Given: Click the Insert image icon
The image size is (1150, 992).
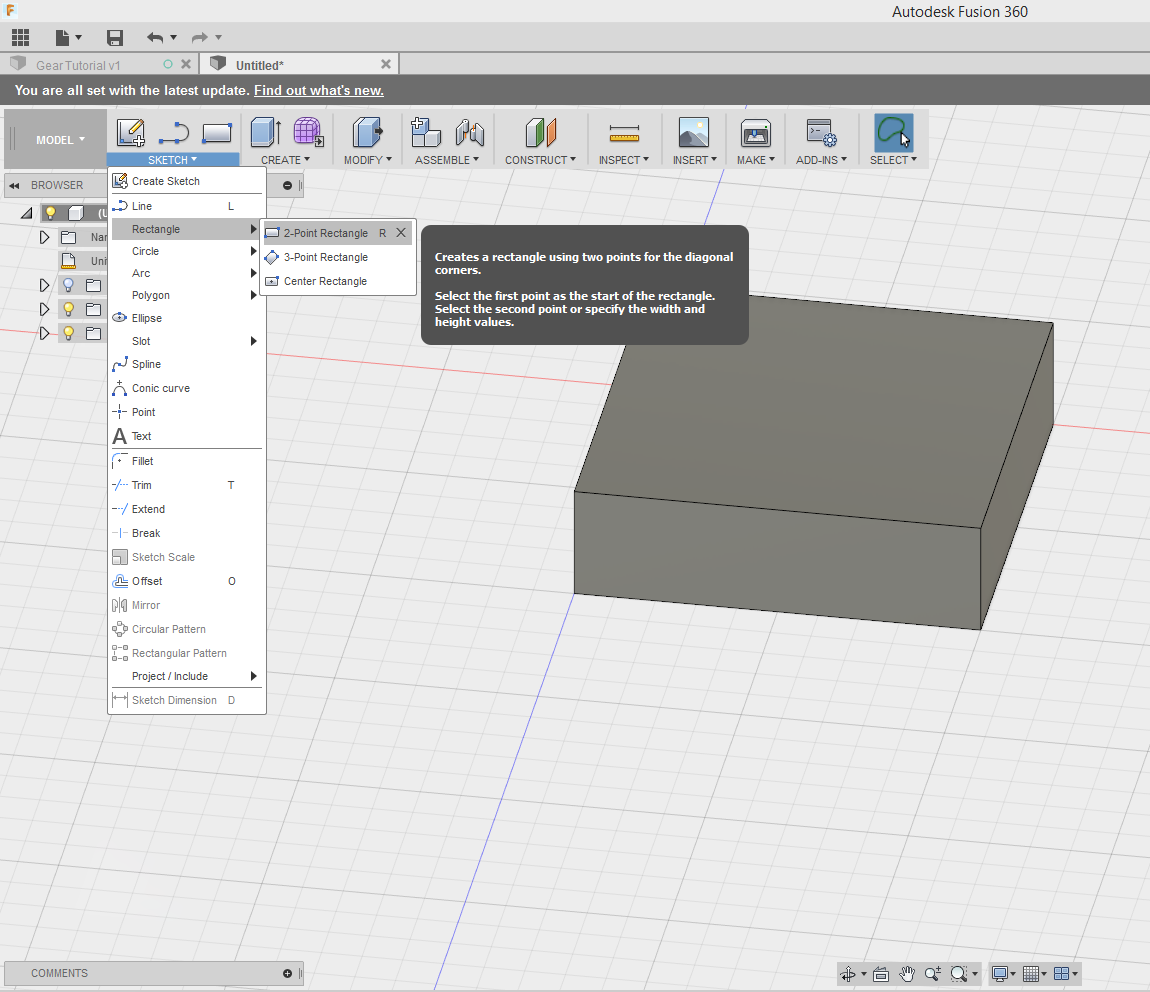Looking at the screenshot, I should pos(693,133).
